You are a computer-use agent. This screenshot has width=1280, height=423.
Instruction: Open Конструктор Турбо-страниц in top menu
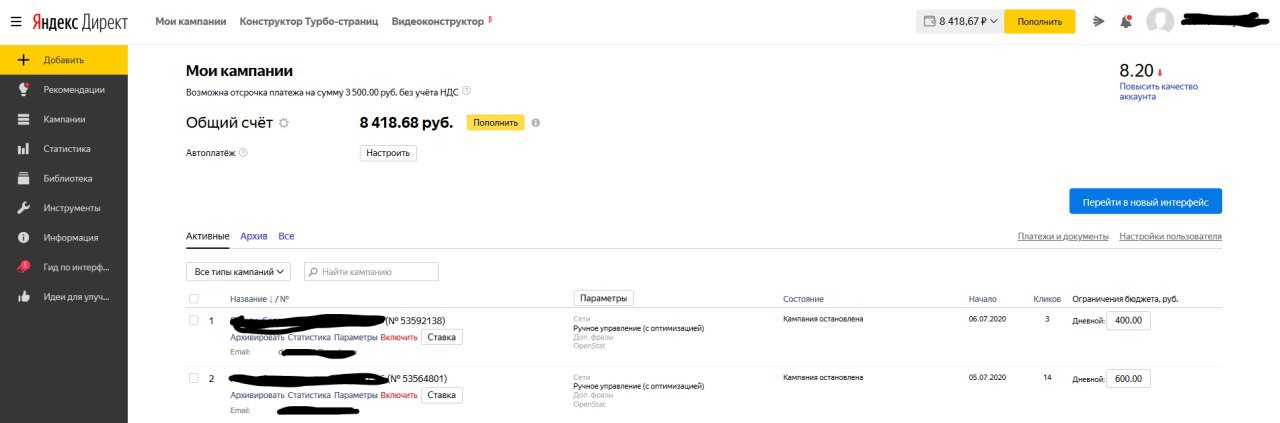click(309, 21)
